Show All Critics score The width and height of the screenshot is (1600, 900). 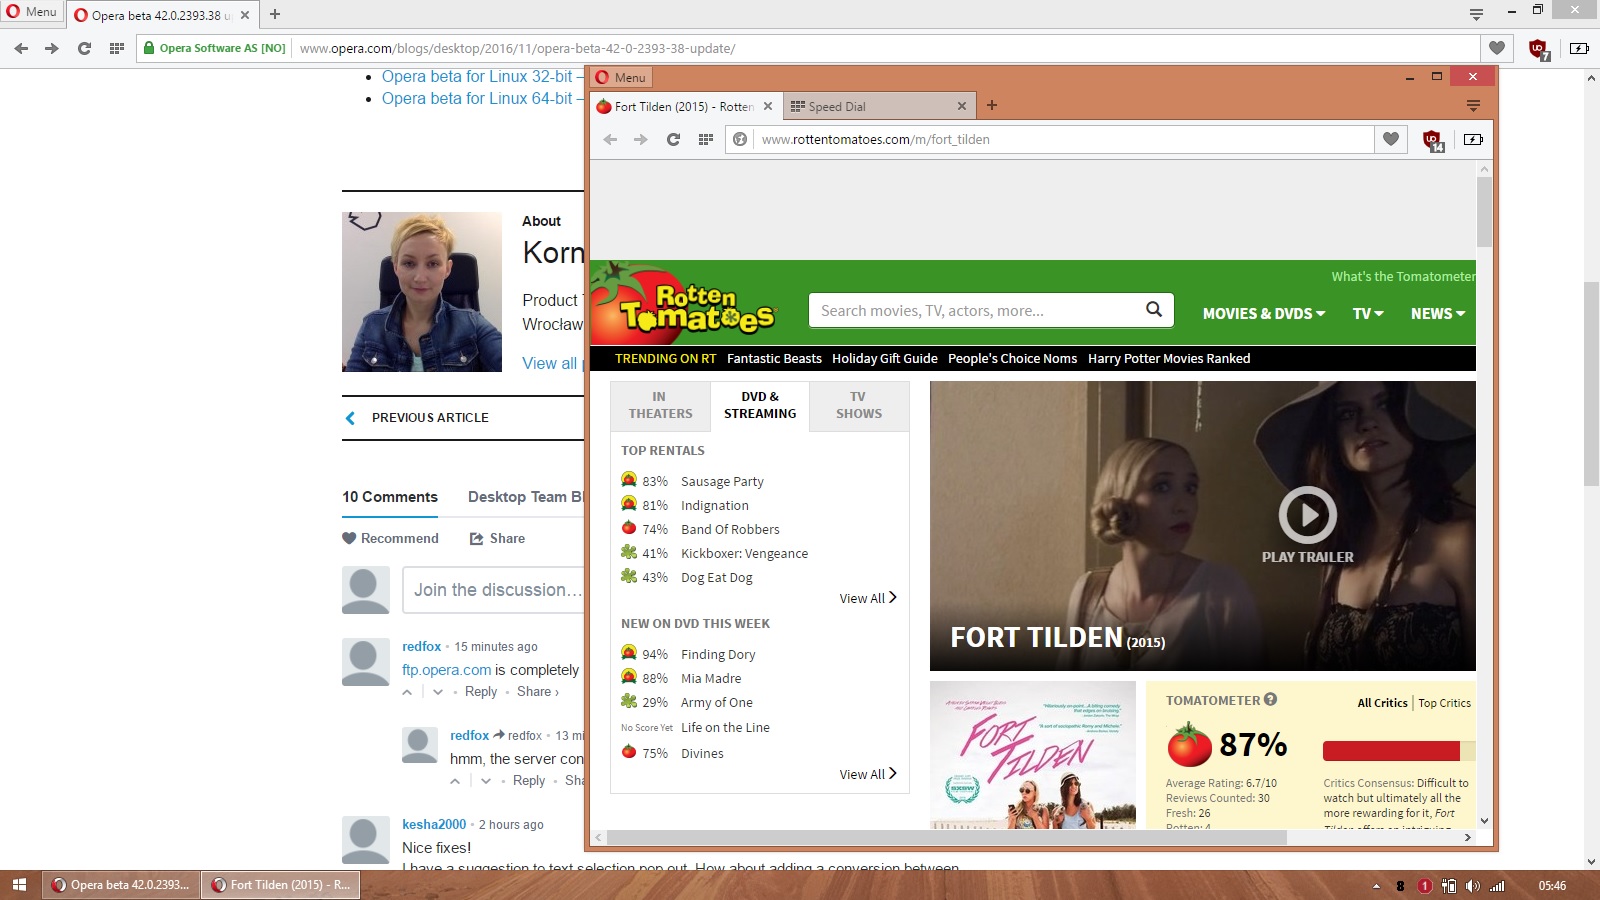(1382, 703)
